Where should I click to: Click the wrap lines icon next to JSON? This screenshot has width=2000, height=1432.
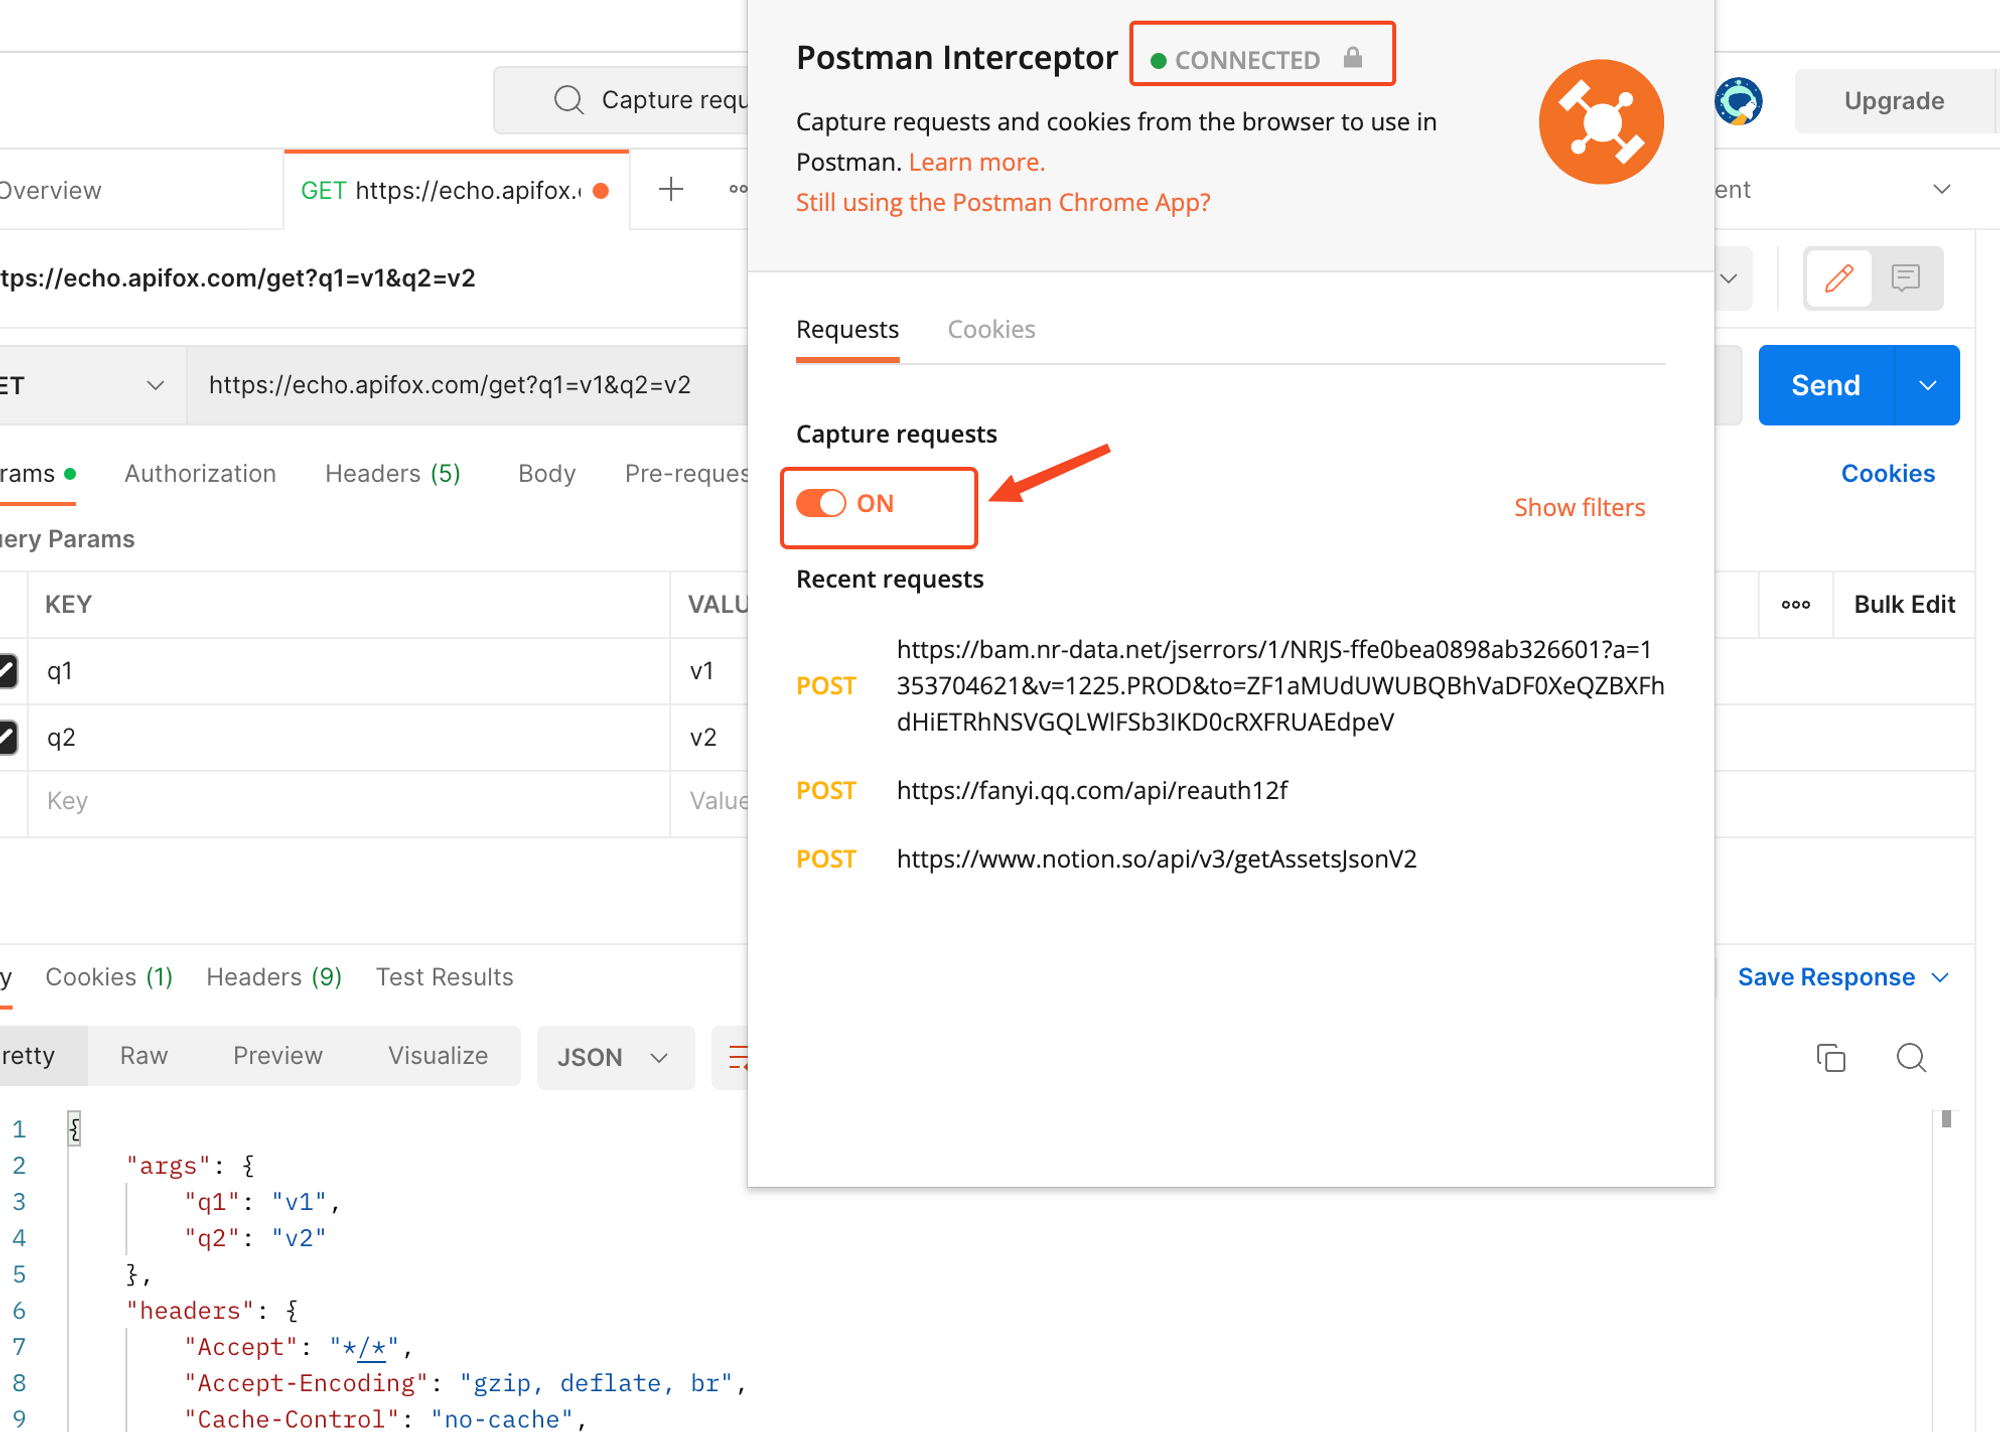pyautogui.click(x=741, y=1057)
